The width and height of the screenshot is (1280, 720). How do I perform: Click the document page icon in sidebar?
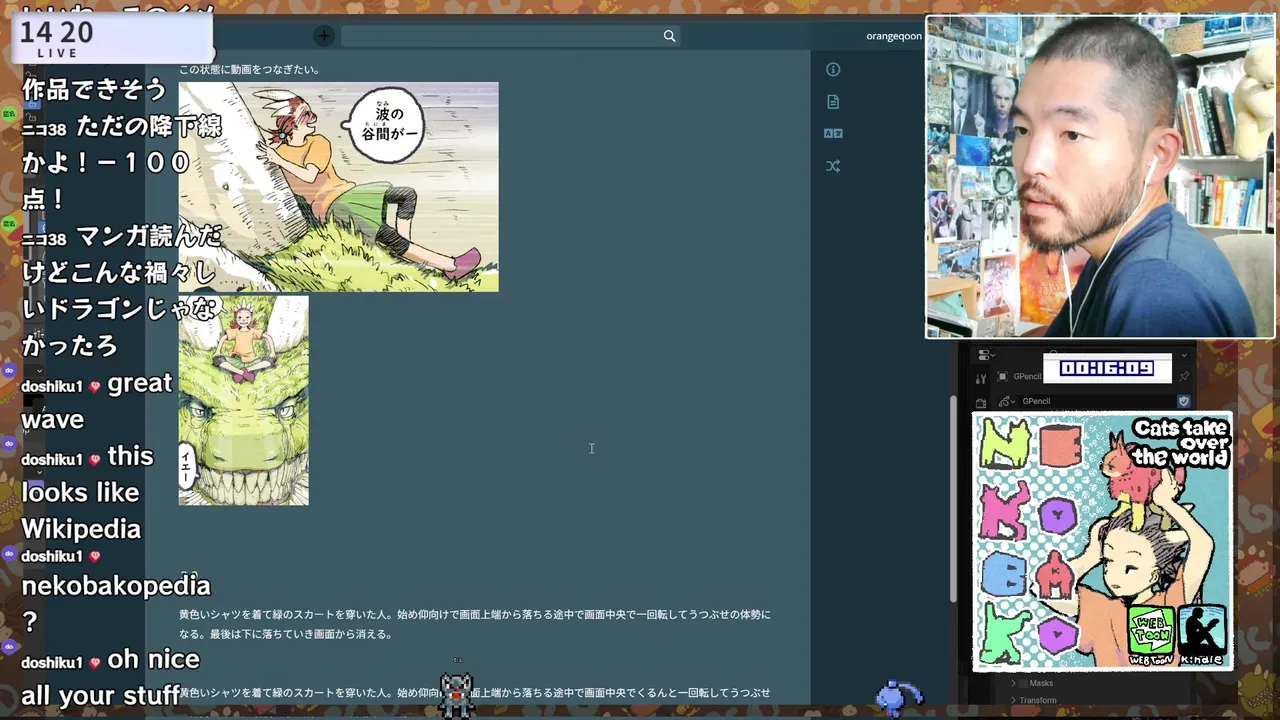pos(833,102)
